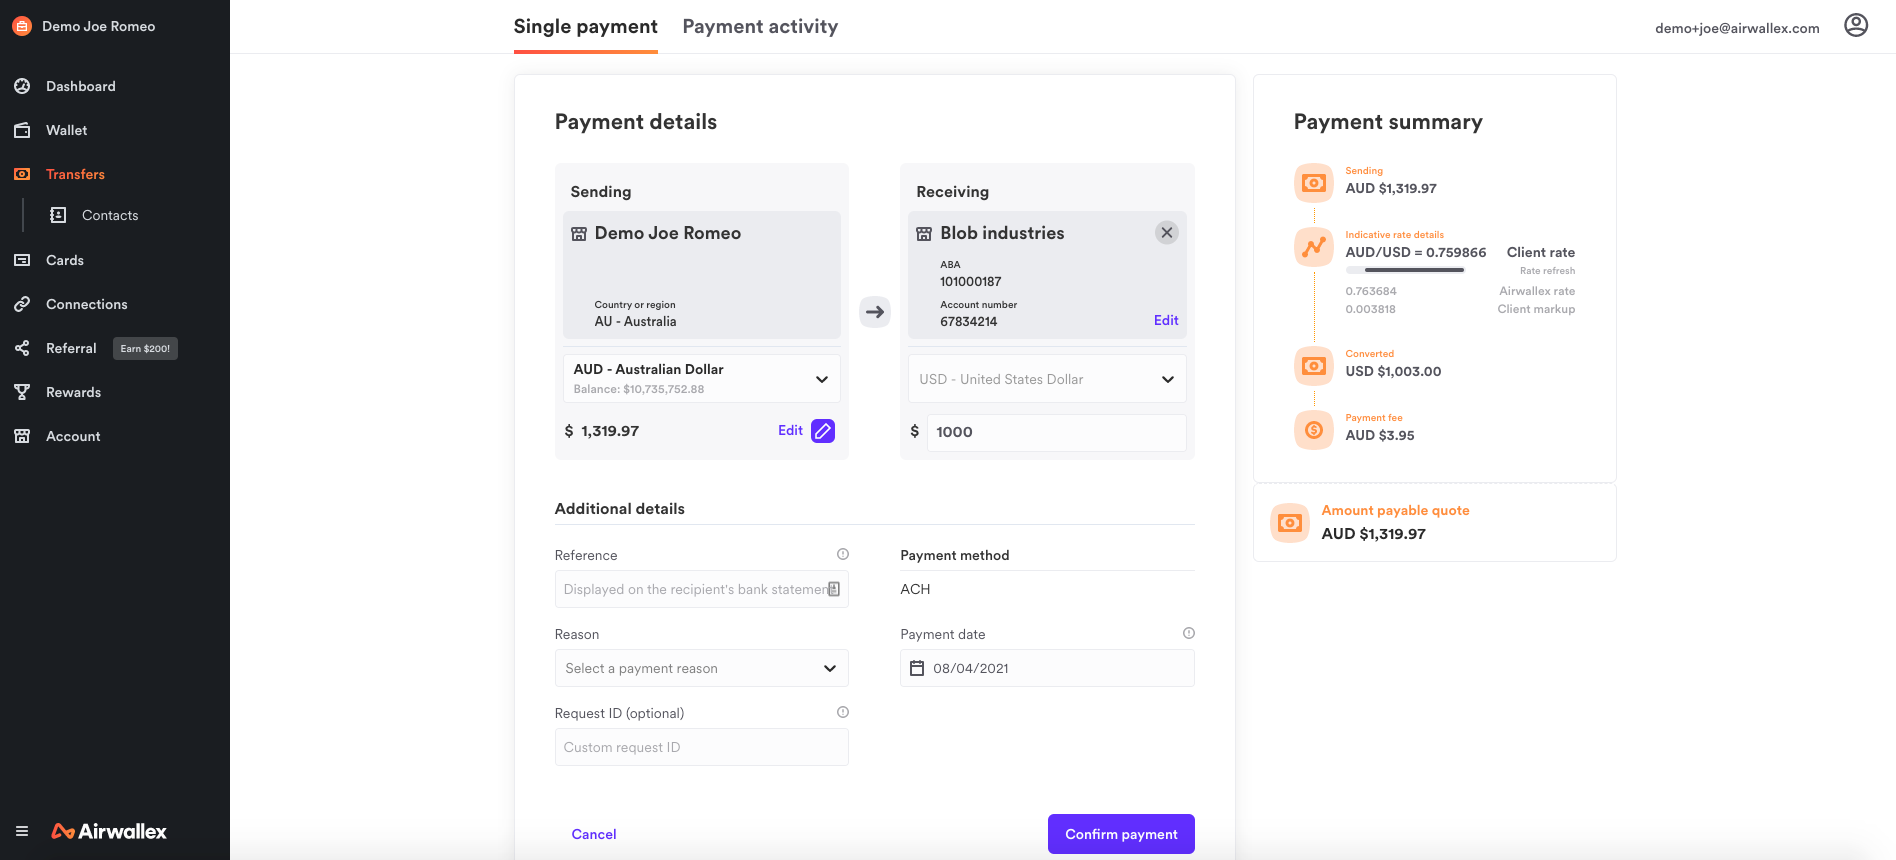Click the Custom request ID input field

(x=701, y=747)
